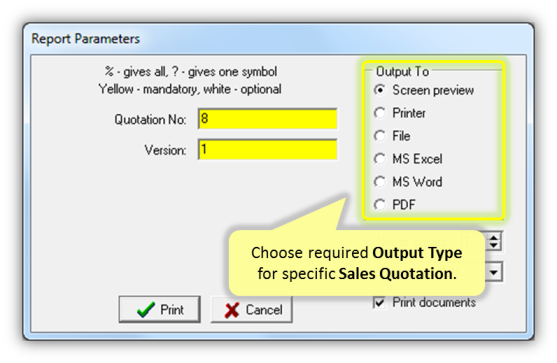
Task: Click the yellow Output Type callout bubble
Action: pyautogui.click(x=357, y=263)
